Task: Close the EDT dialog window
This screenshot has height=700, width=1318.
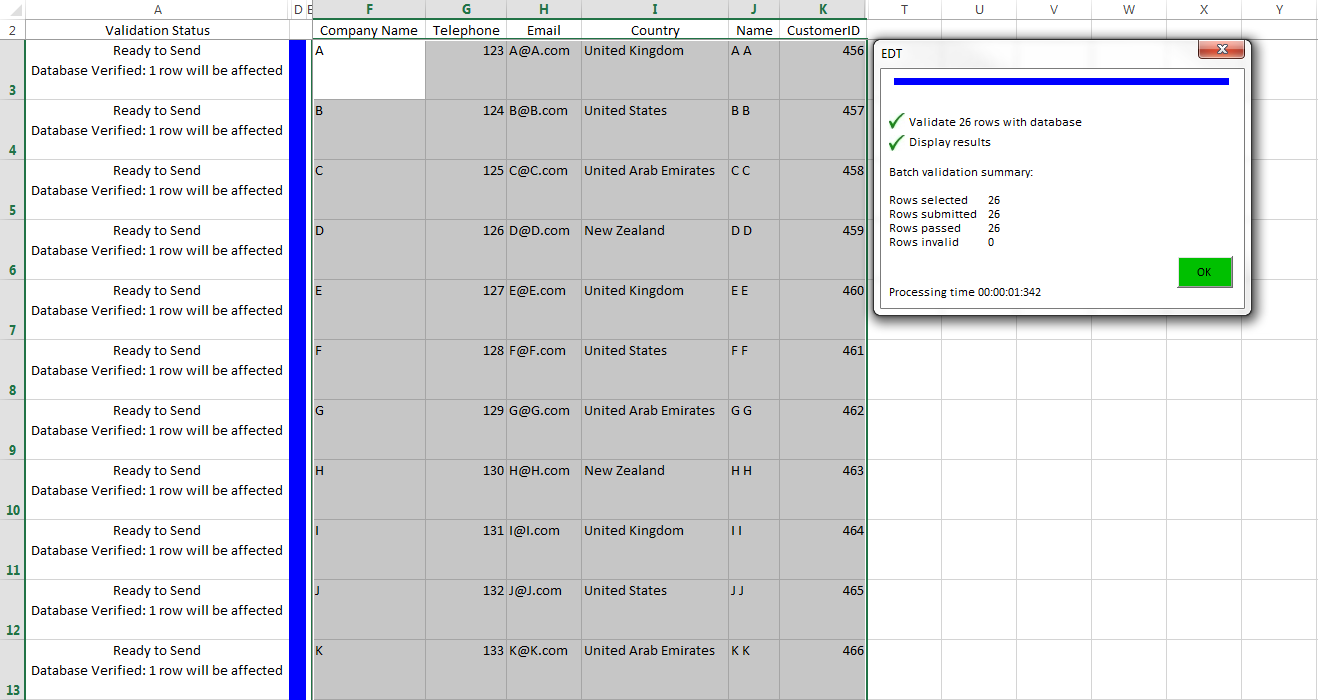Action: point(1221,50)
